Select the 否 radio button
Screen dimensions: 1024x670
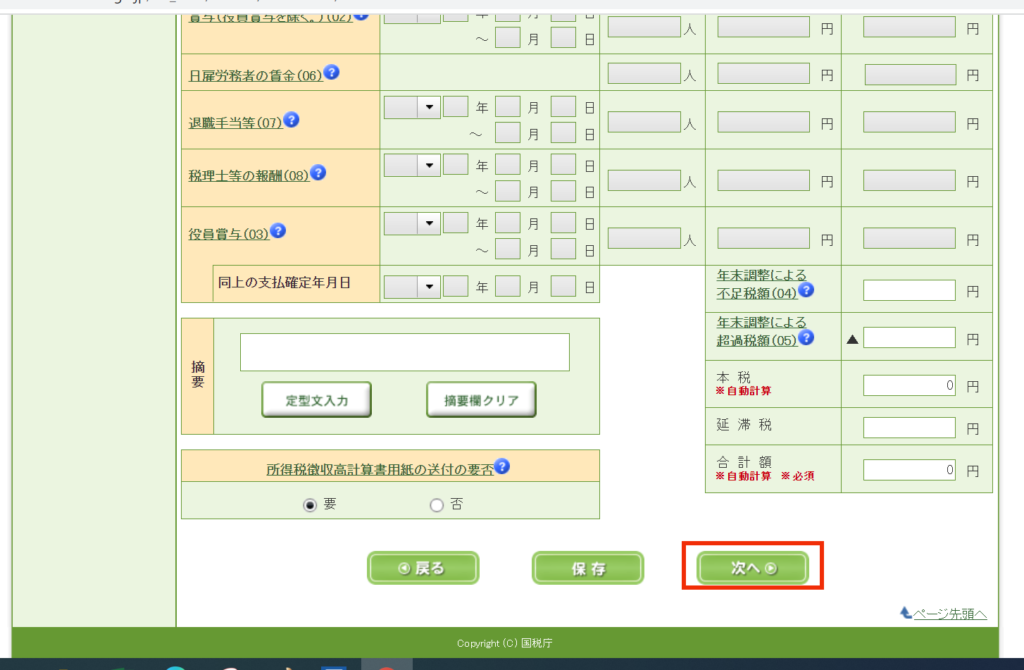point(436,506)
